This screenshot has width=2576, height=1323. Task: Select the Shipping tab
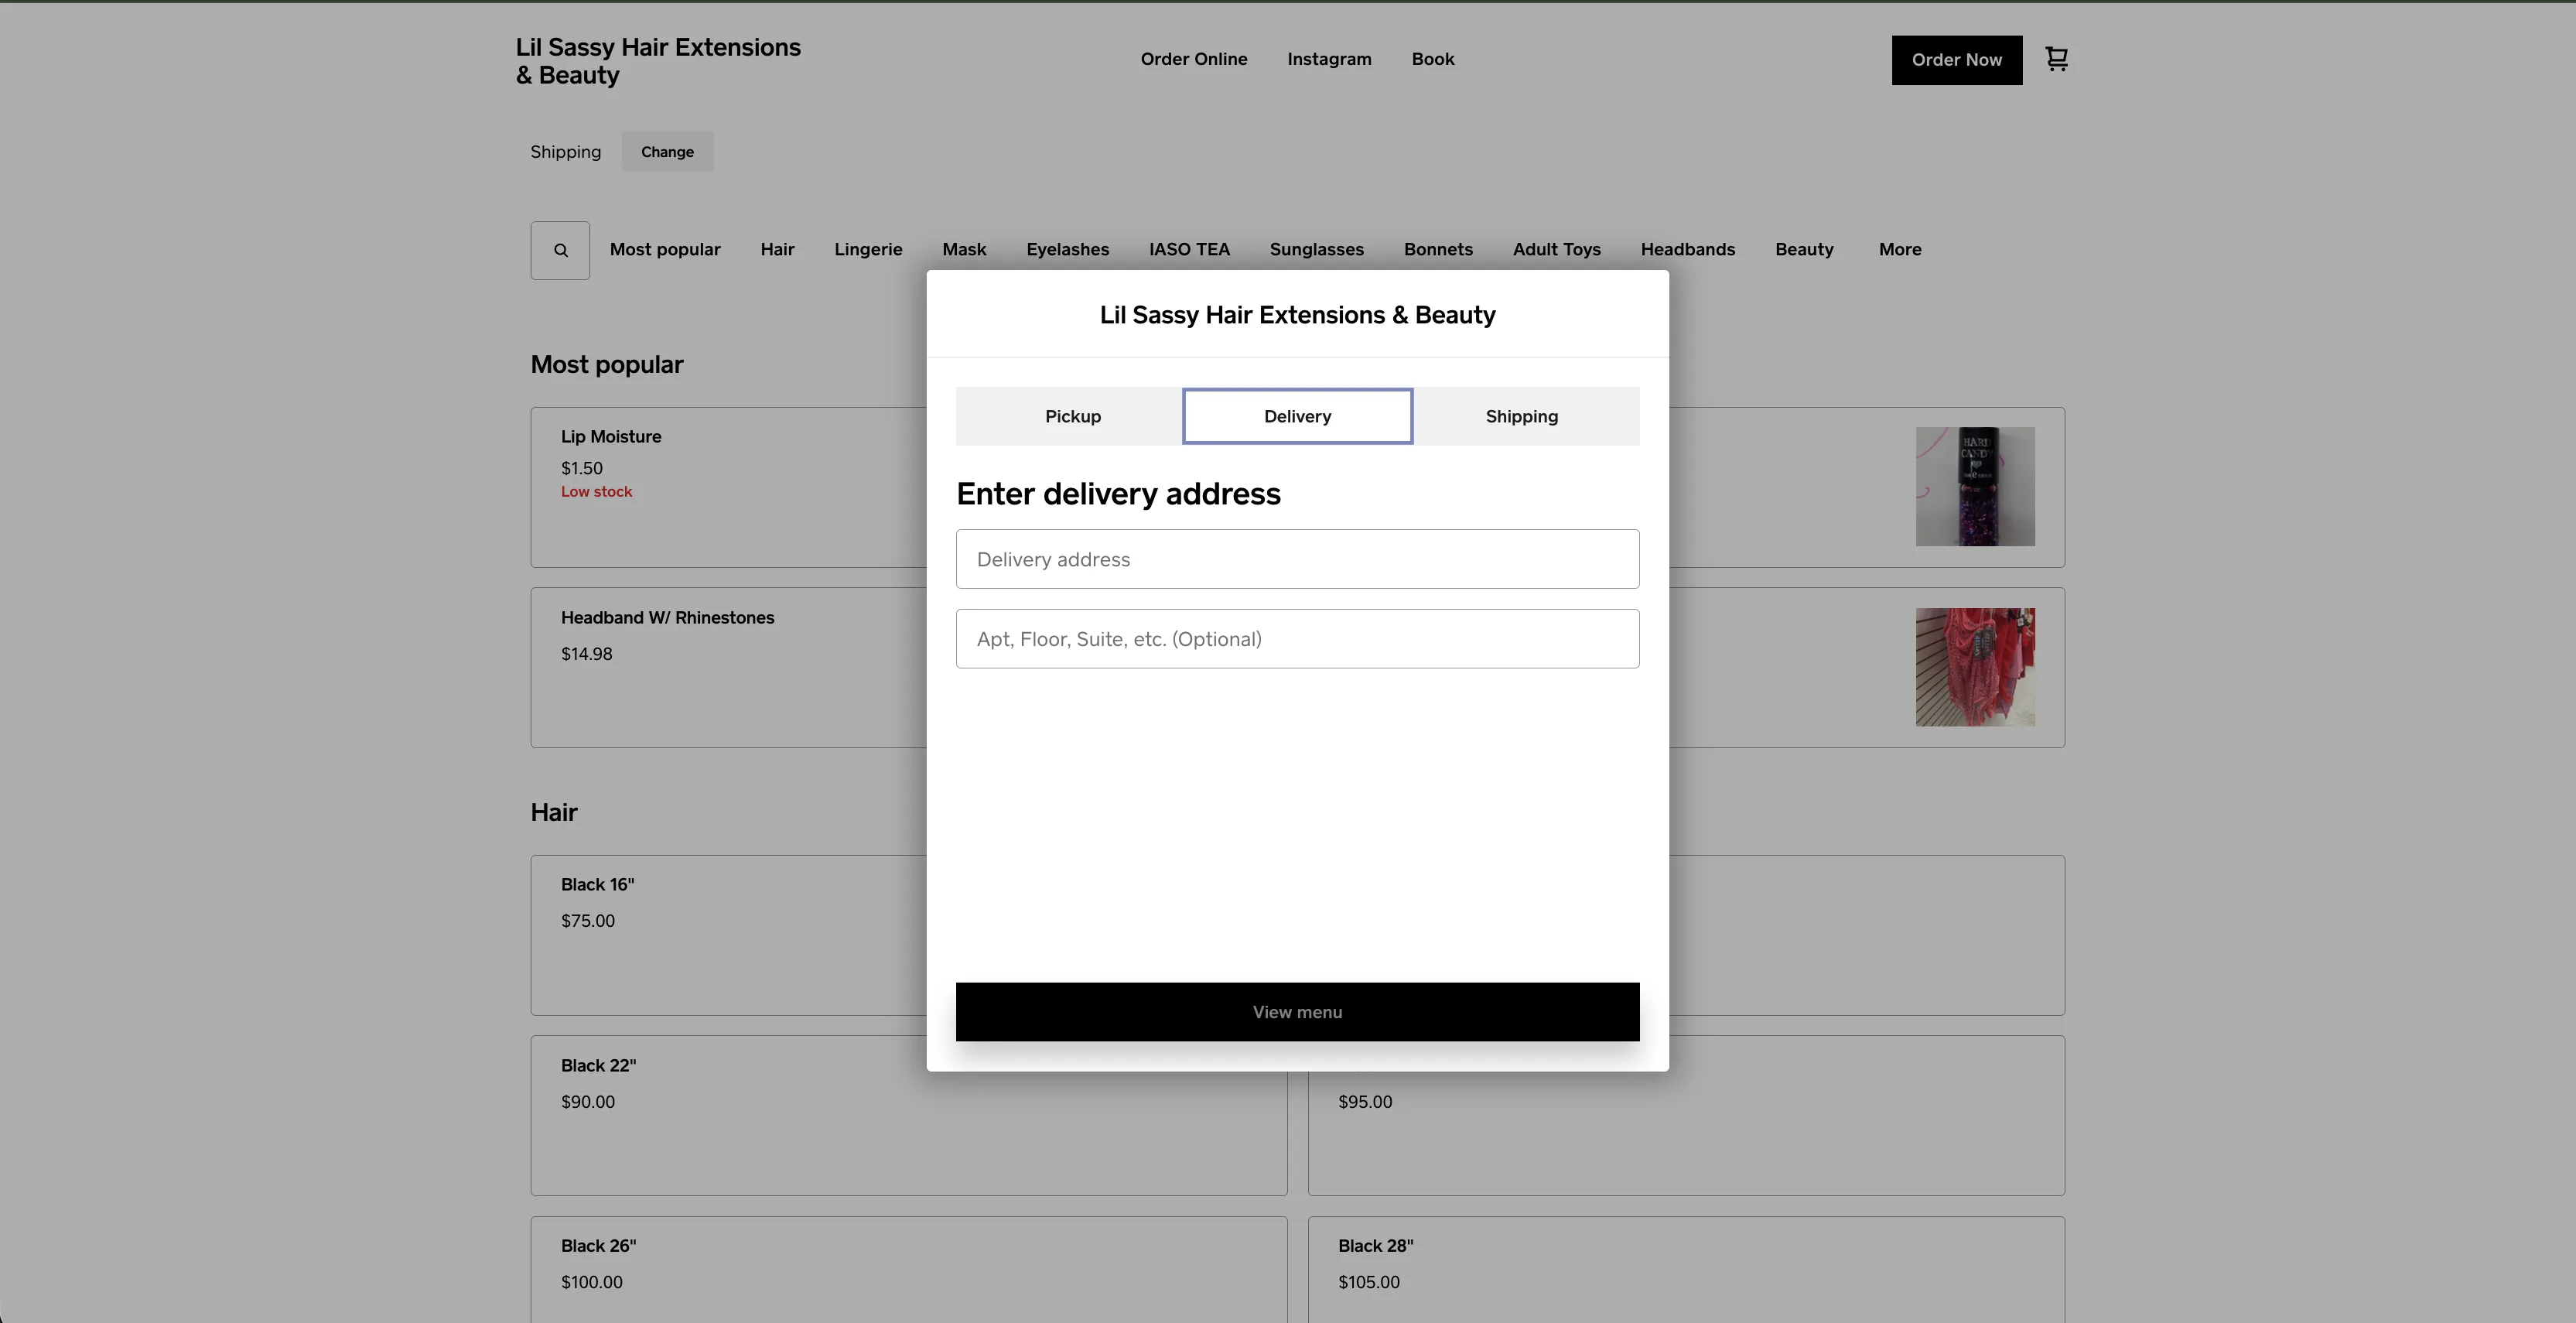[x=1521, y=416]
